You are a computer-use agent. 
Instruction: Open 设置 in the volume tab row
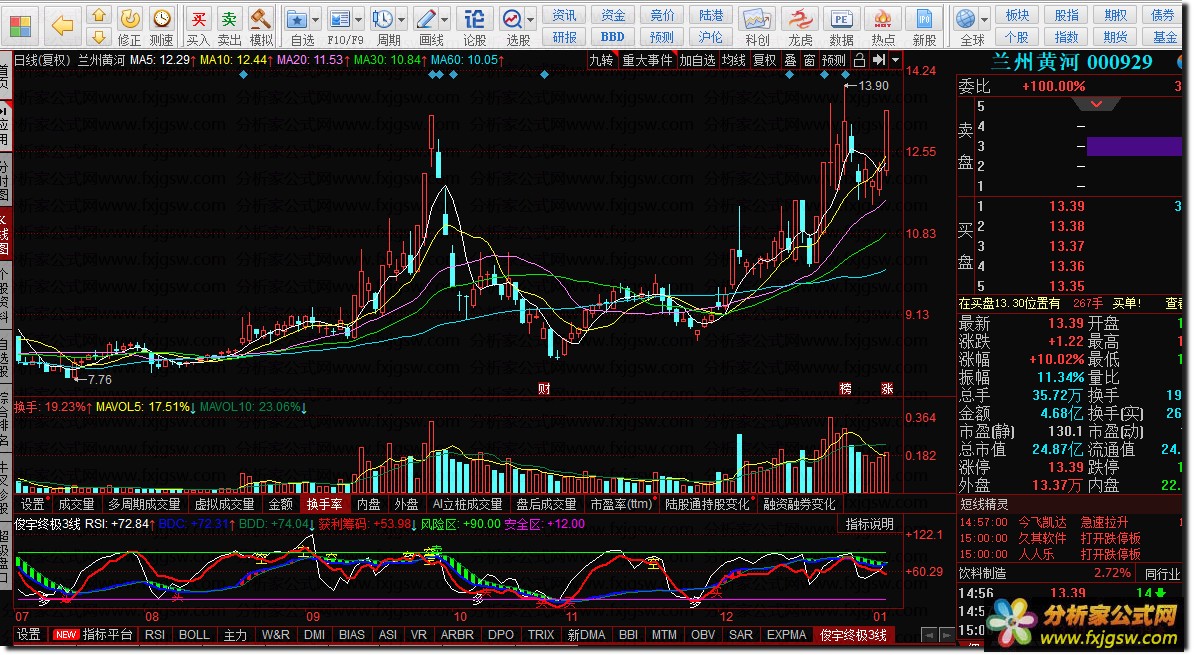coord(33,504)
